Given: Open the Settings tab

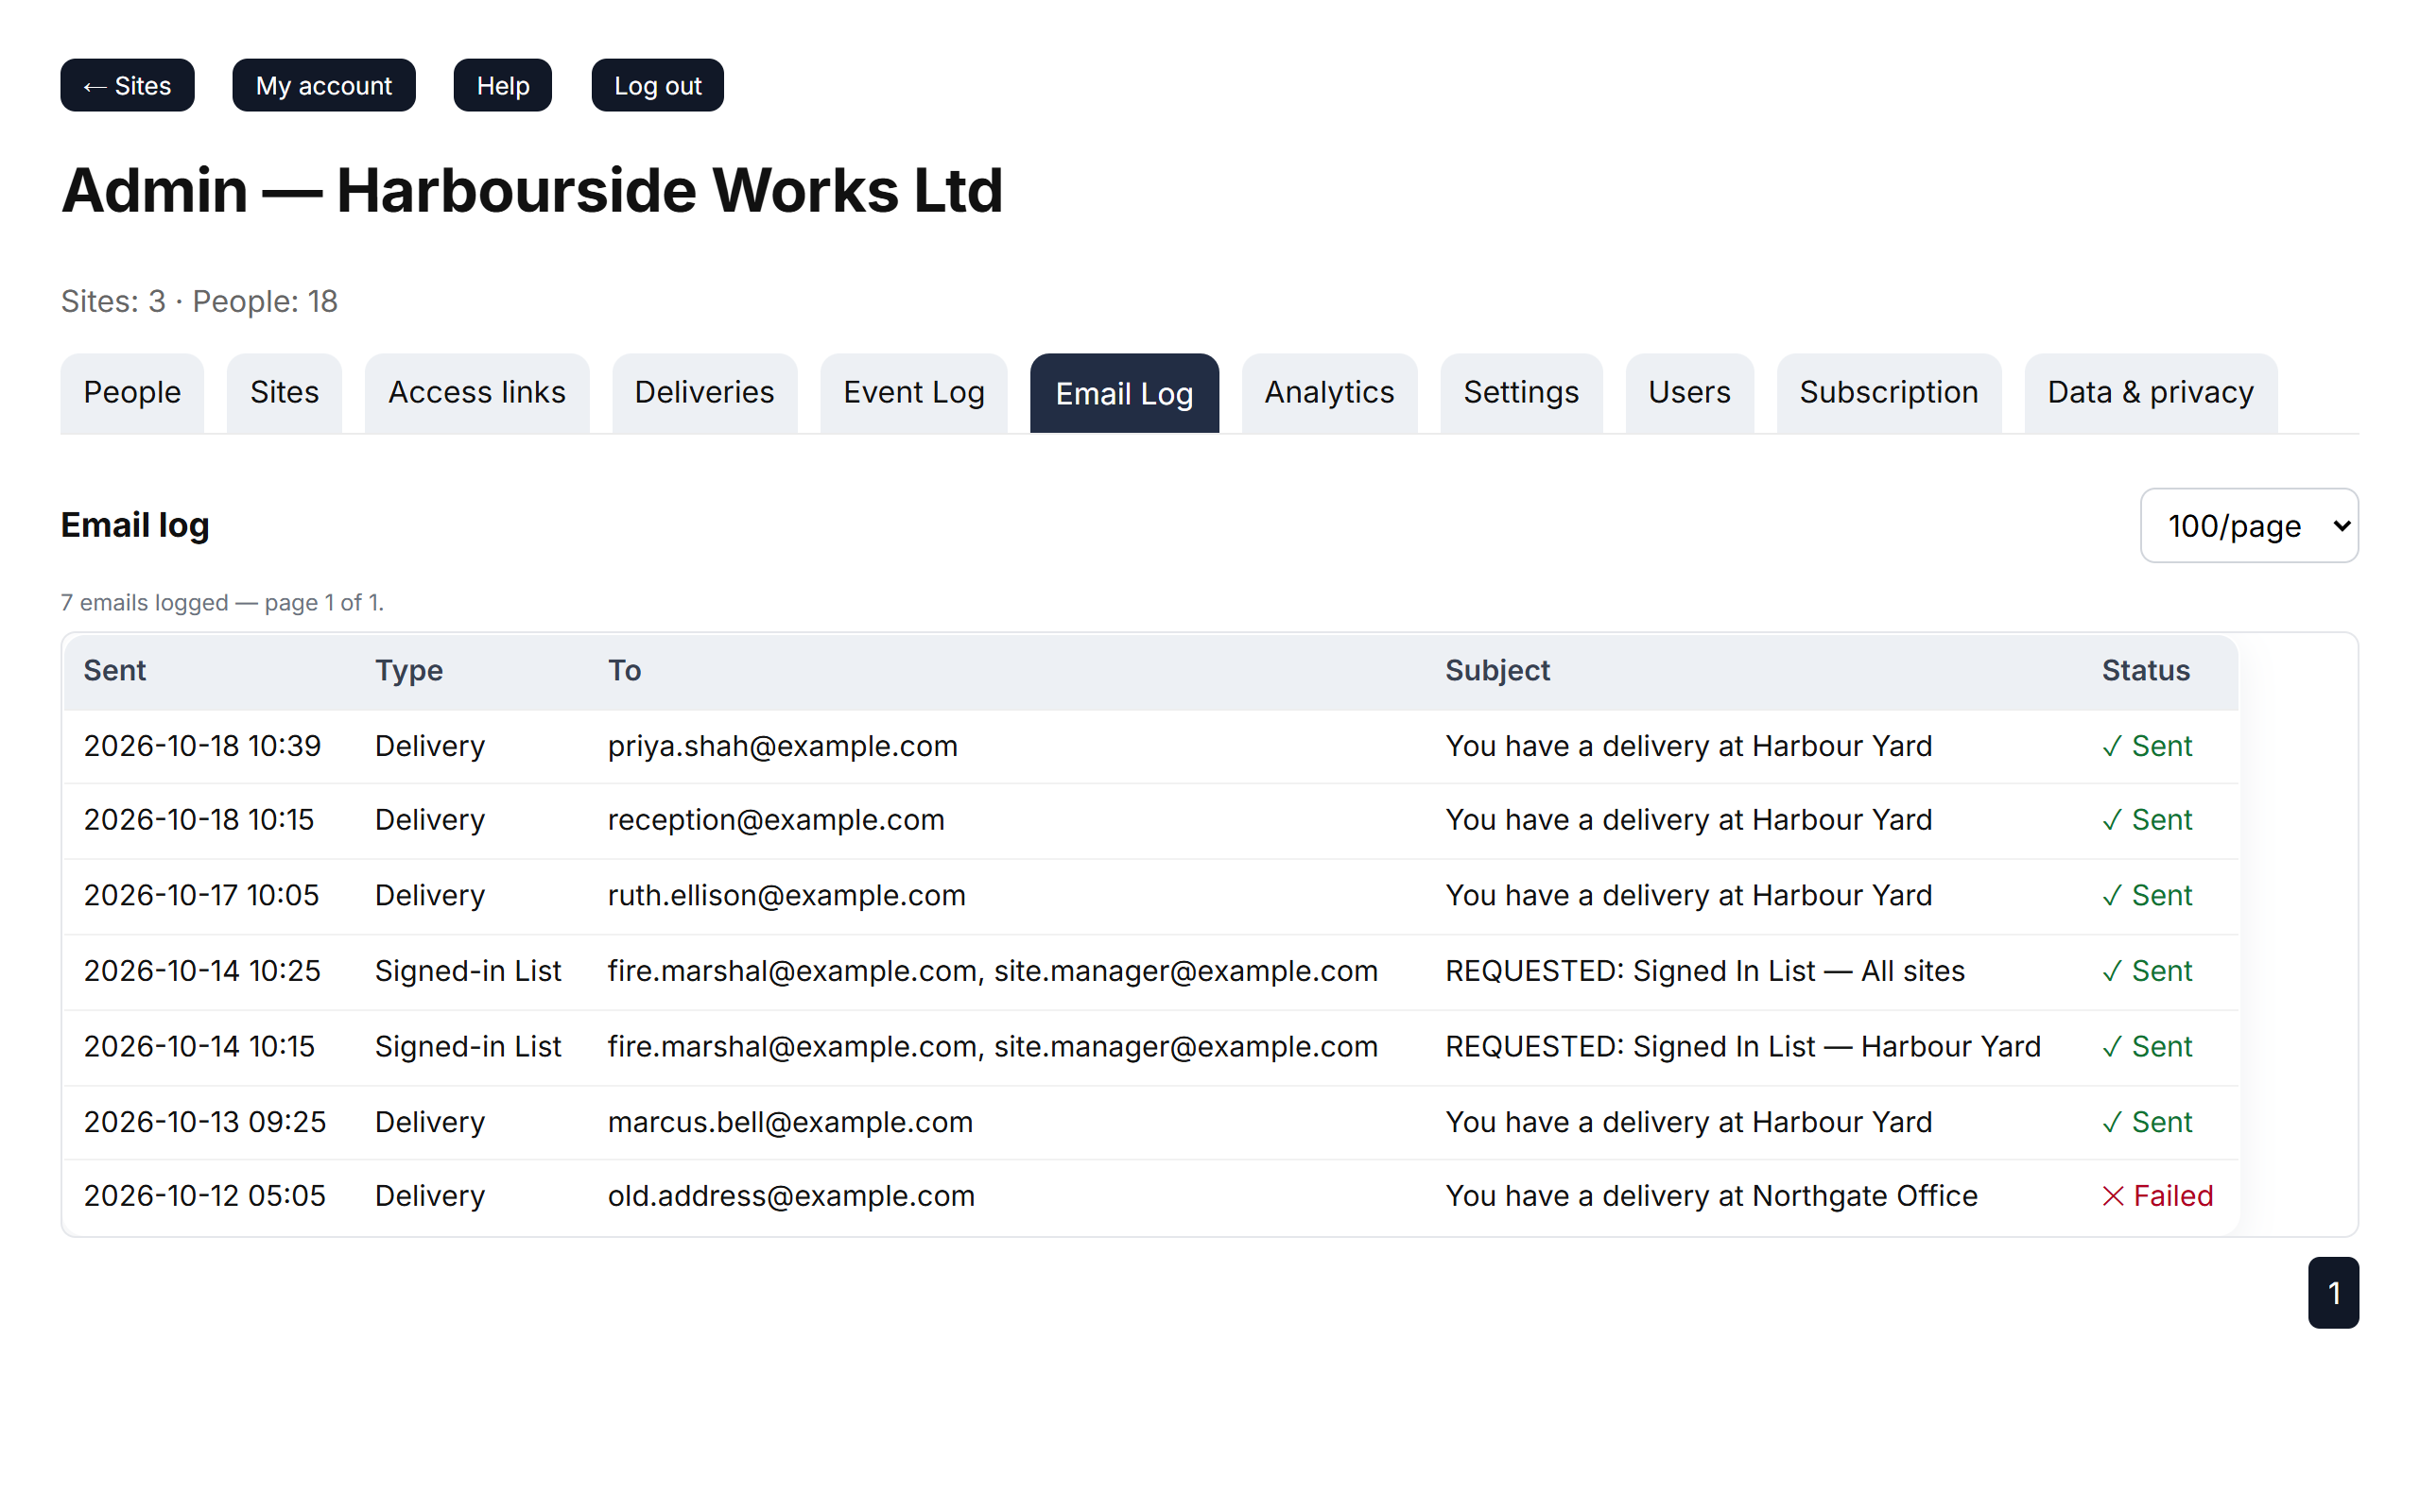Looking at the screenshot, I should (x=1521, y=392).
